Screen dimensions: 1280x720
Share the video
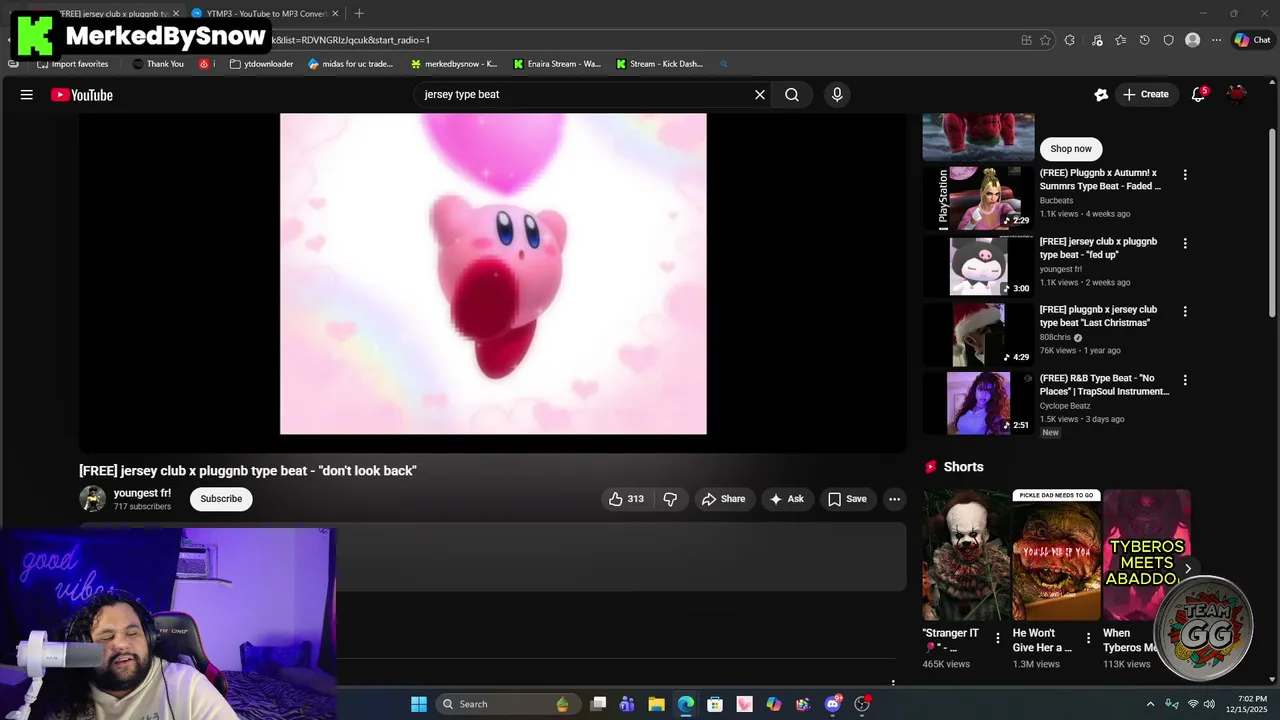723,499
